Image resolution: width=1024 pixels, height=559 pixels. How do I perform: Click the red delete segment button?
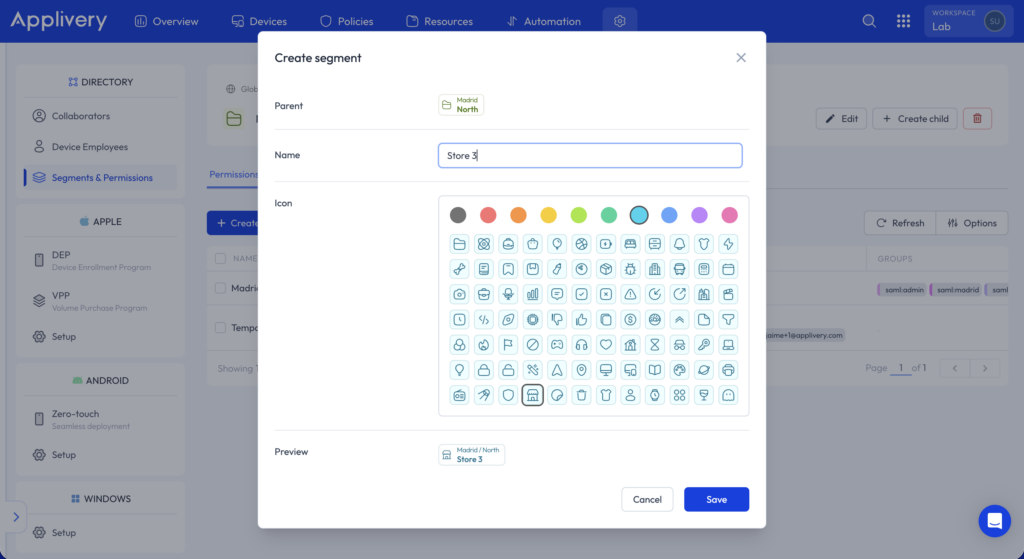[x=977, y=118]
